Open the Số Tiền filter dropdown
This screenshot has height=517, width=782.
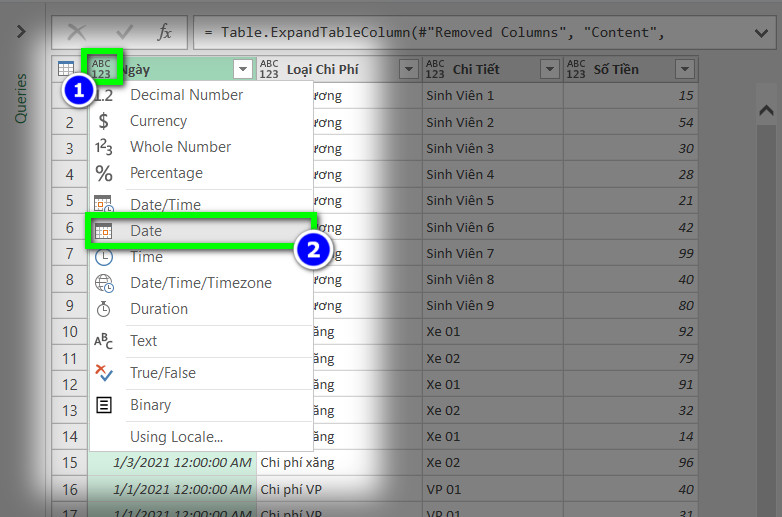685,69
